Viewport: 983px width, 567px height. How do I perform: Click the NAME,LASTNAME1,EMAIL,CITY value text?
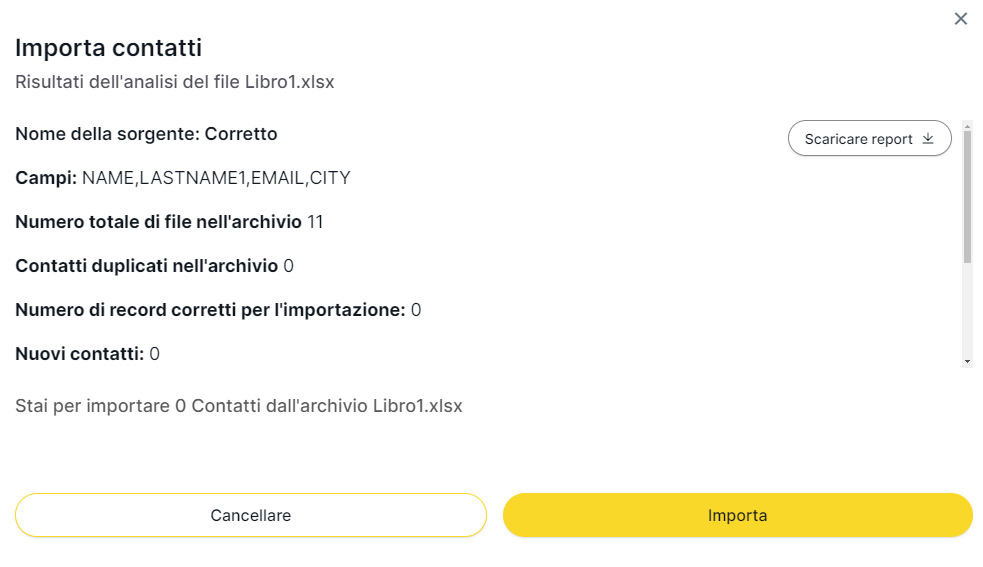[216, 178]
